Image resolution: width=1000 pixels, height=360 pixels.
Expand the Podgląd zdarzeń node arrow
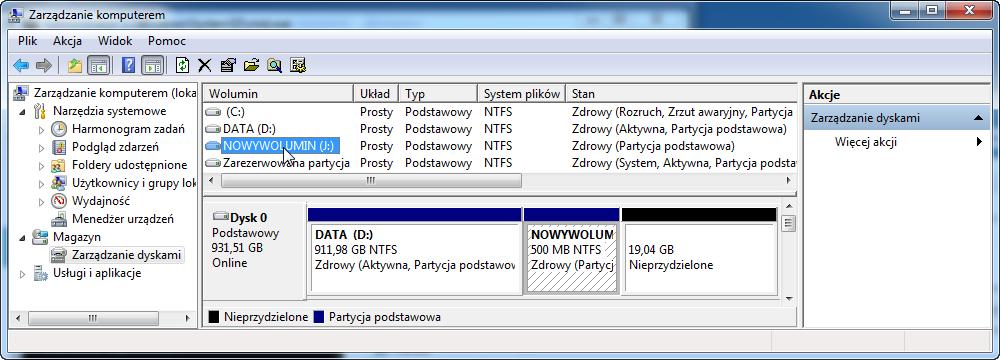pyautogui.click(x=42, y=147)
